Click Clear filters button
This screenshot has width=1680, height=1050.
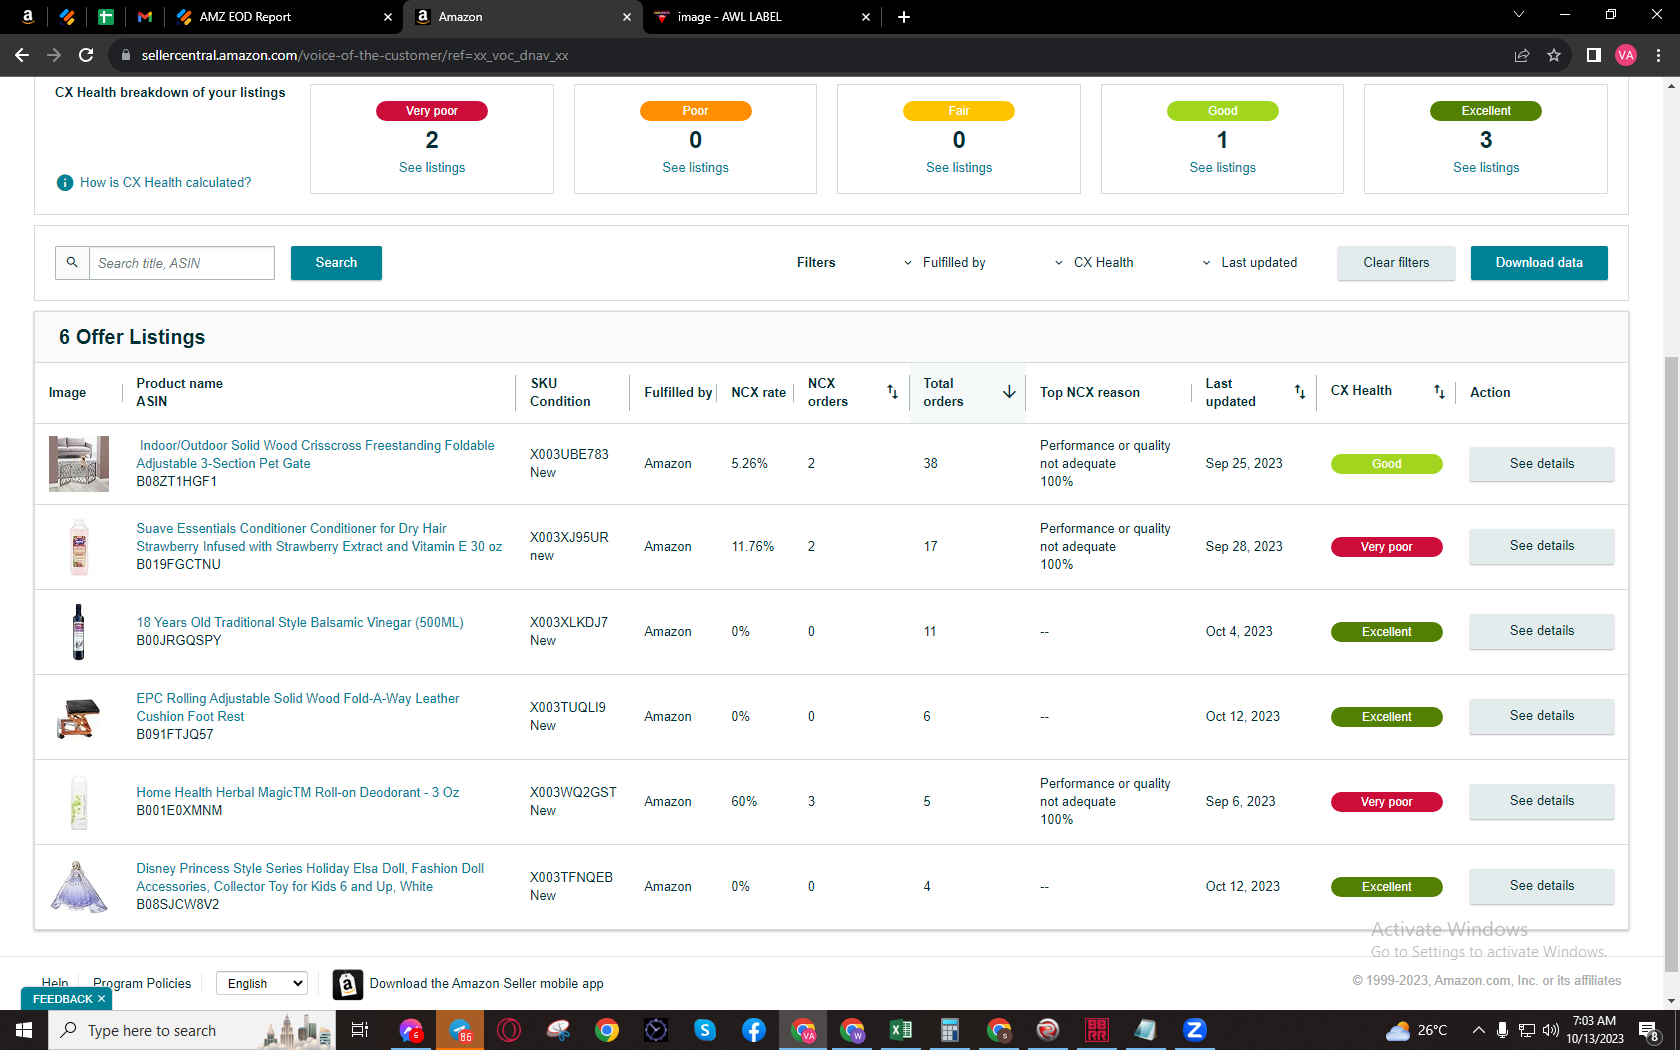coord(1396,262)
